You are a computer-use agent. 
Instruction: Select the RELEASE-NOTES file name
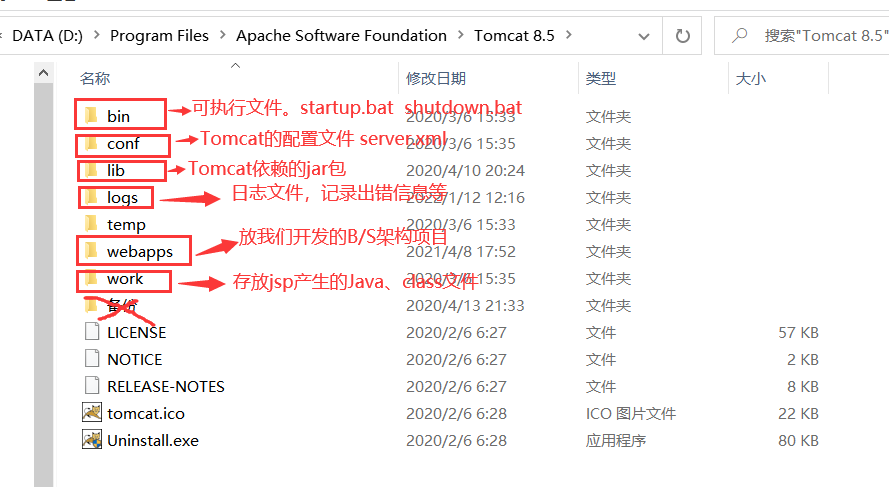166,387
